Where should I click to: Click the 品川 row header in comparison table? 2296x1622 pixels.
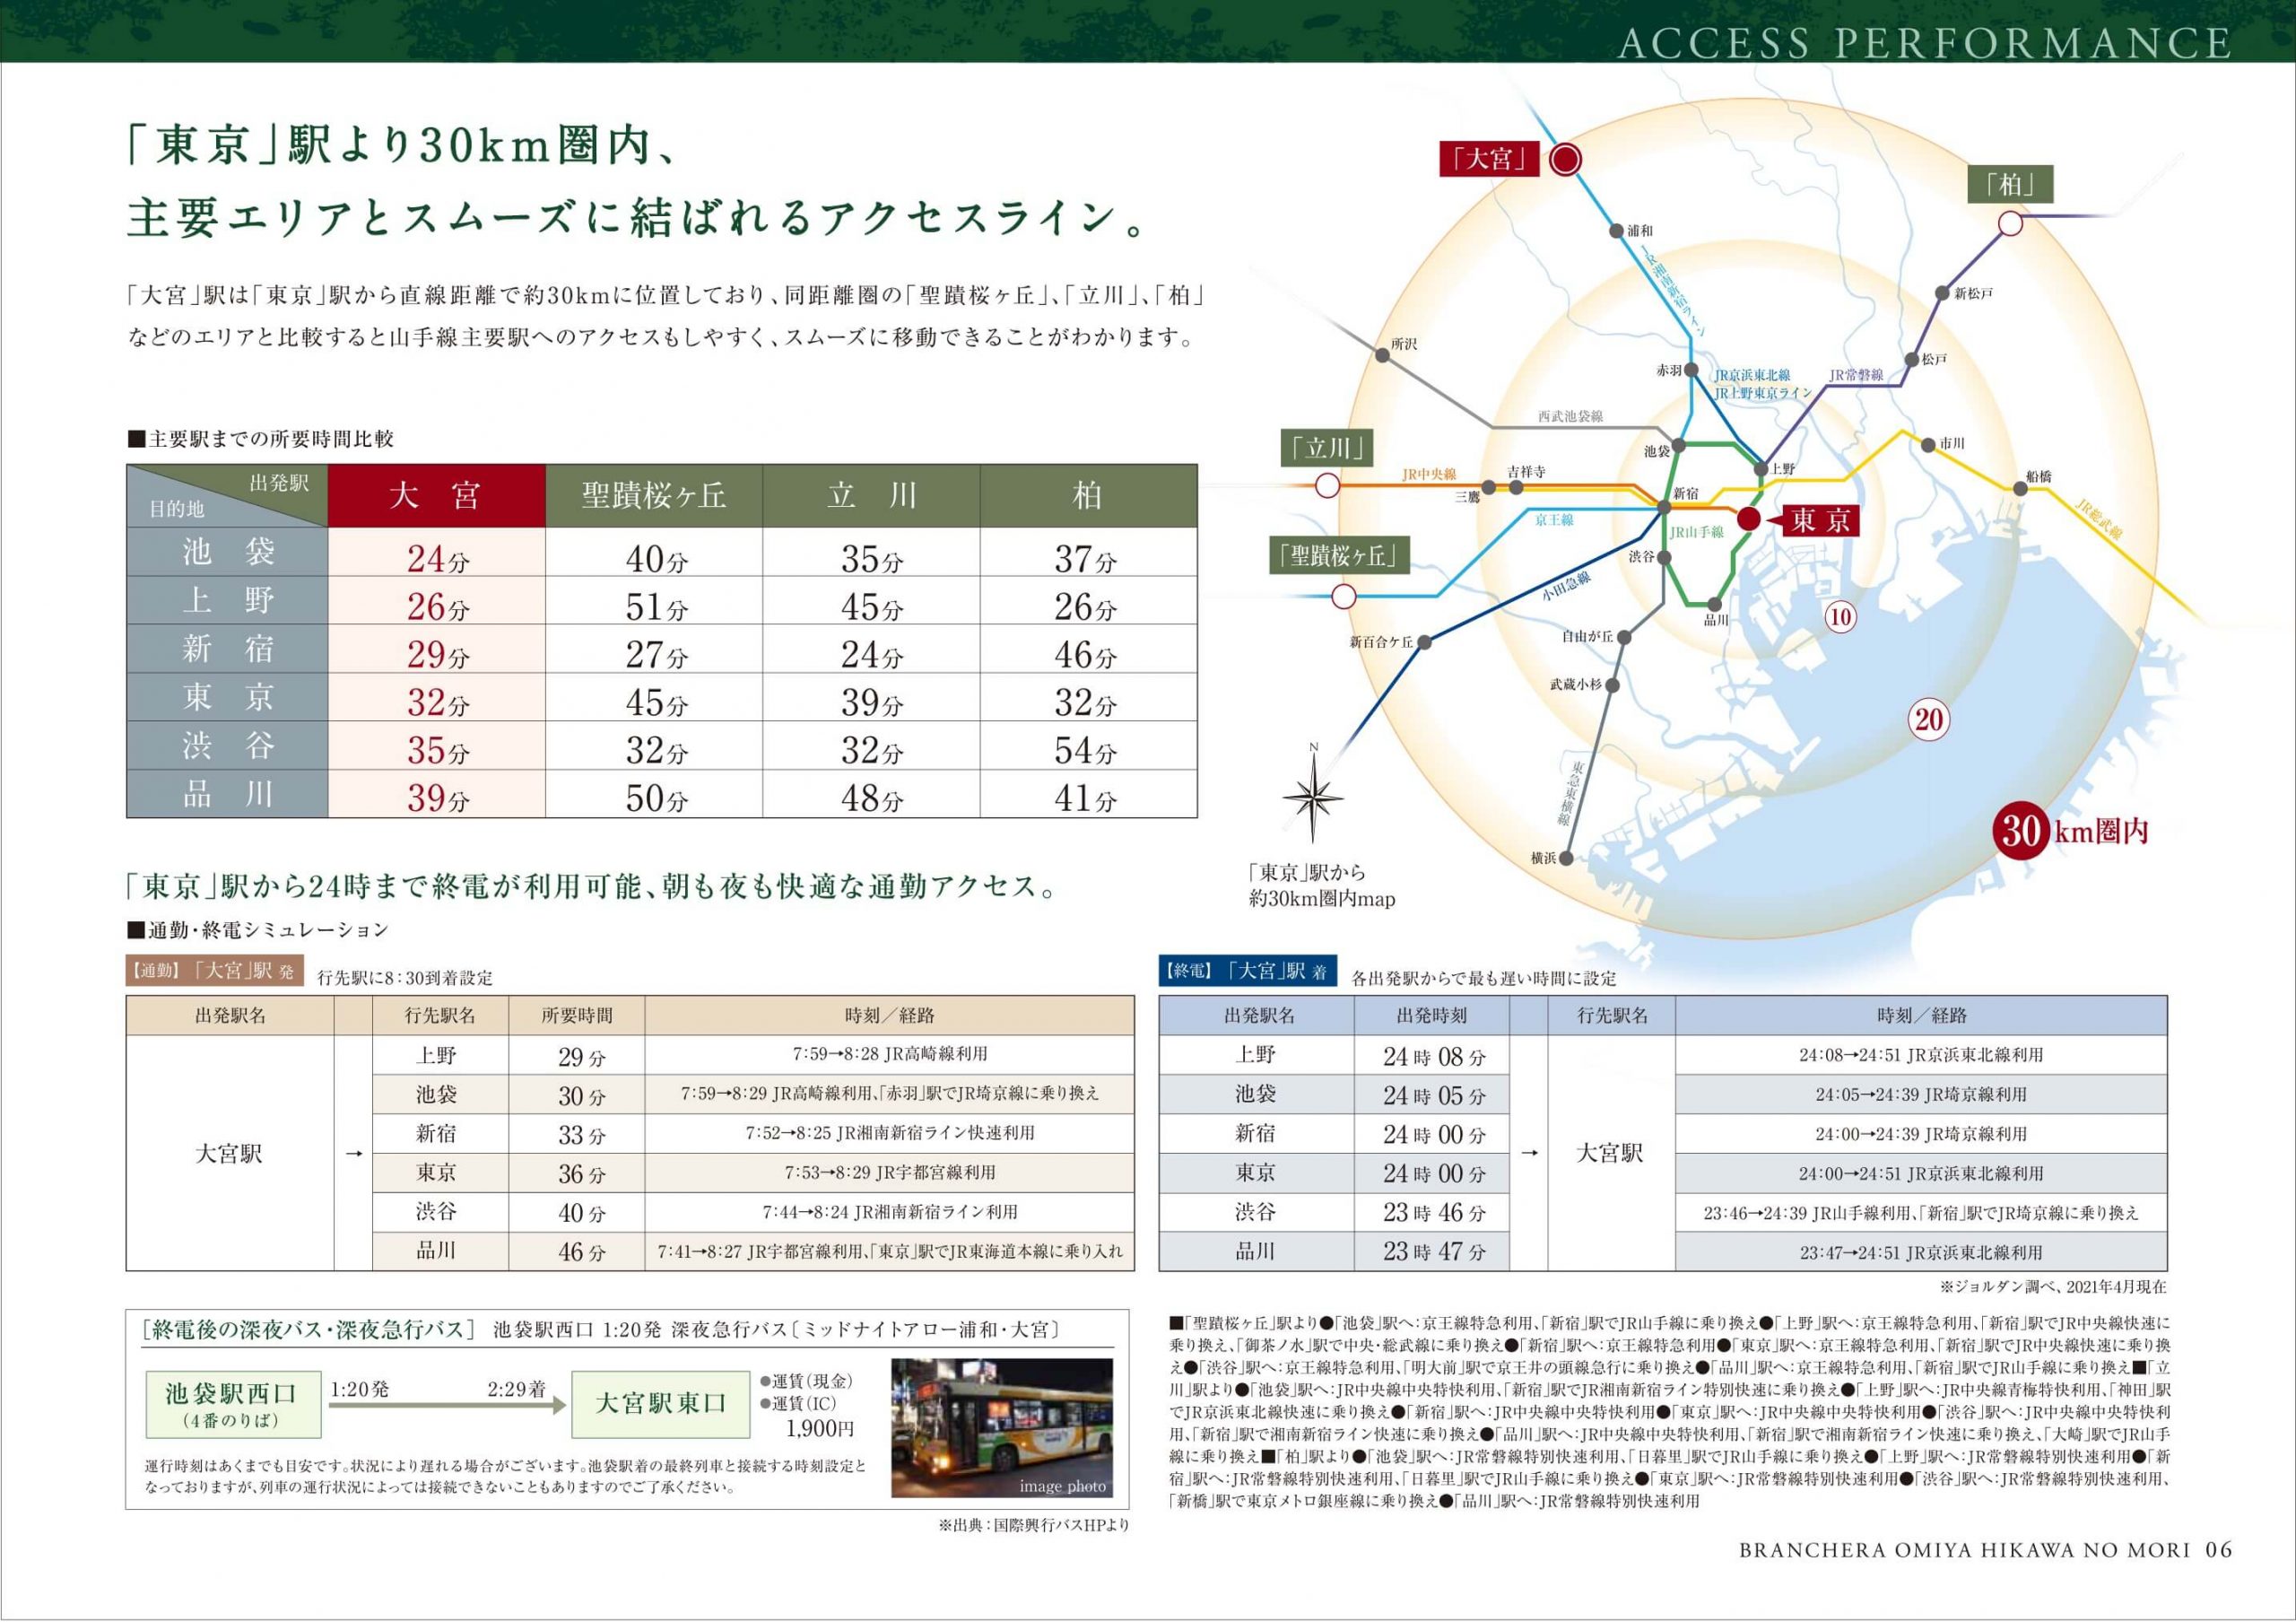point(228,794)
